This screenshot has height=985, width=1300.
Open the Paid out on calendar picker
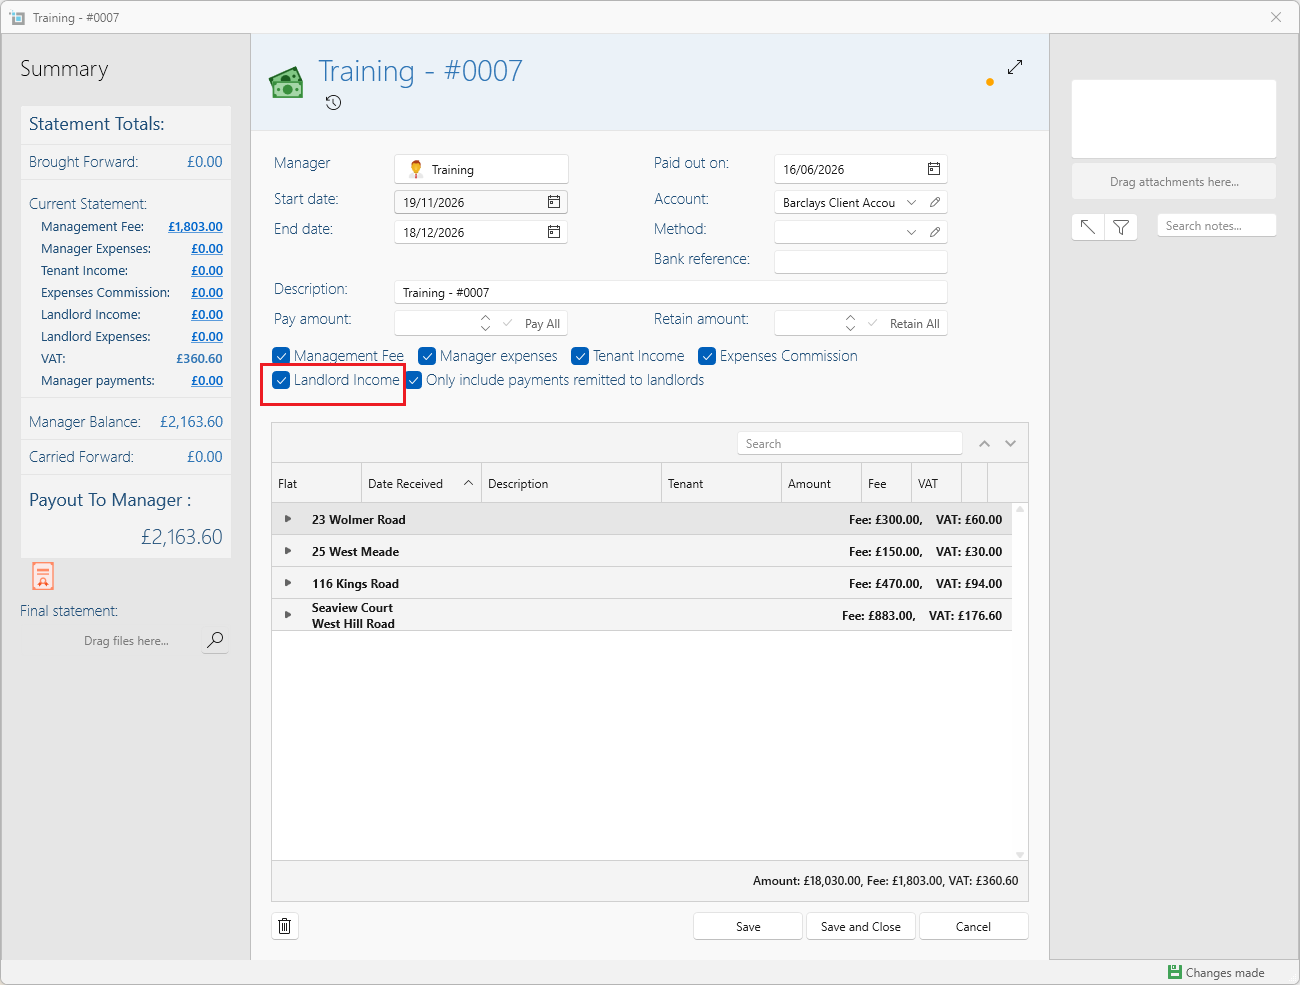(x=934, y=169)
